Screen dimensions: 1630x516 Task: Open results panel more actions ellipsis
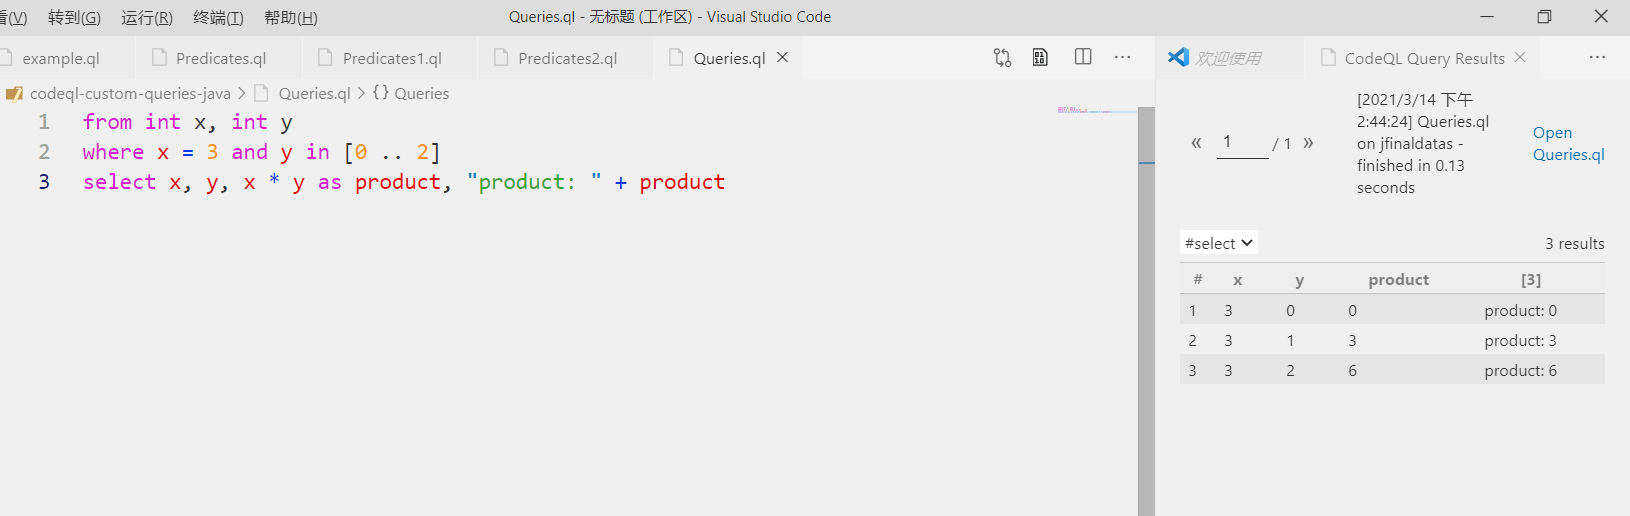pos(1597,57)
